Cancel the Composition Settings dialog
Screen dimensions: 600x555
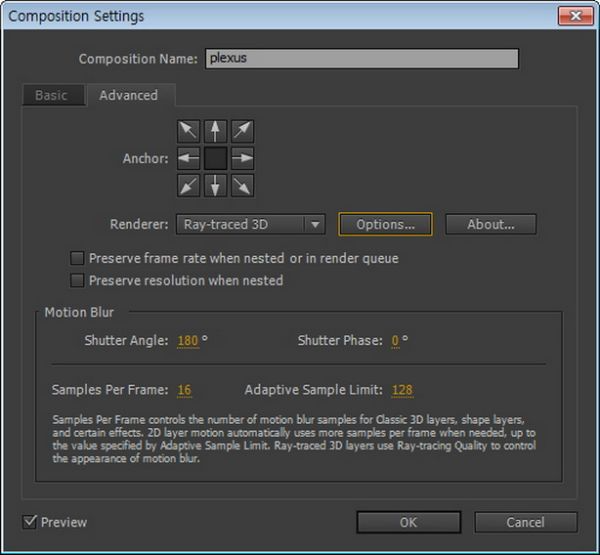click(x=526, y=522)
